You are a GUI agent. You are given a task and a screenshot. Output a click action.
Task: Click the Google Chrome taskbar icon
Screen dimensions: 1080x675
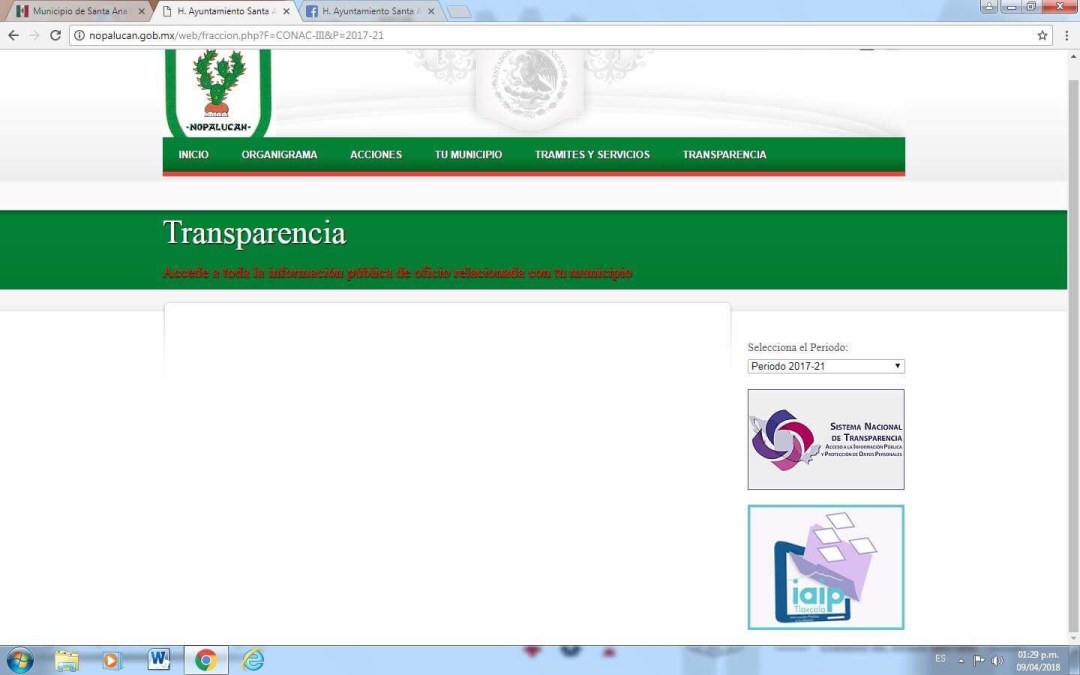click(206, 660)
